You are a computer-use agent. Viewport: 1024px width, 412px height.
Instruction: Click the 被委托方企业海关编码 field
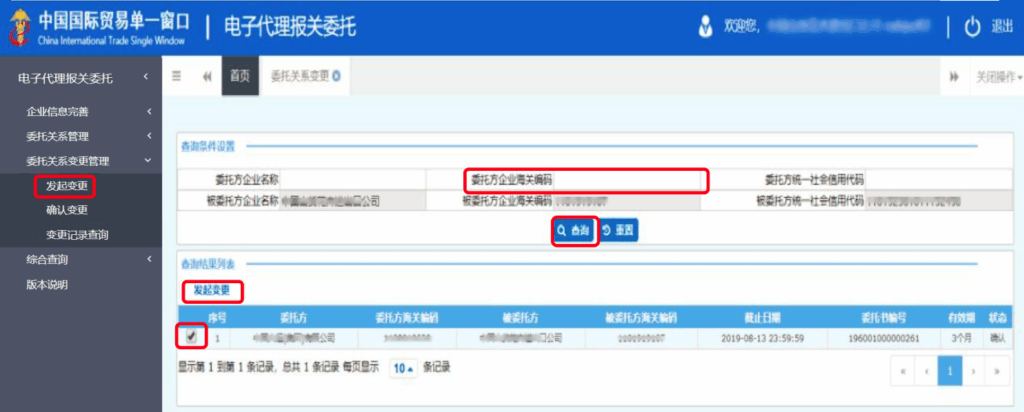coord(629,200)
